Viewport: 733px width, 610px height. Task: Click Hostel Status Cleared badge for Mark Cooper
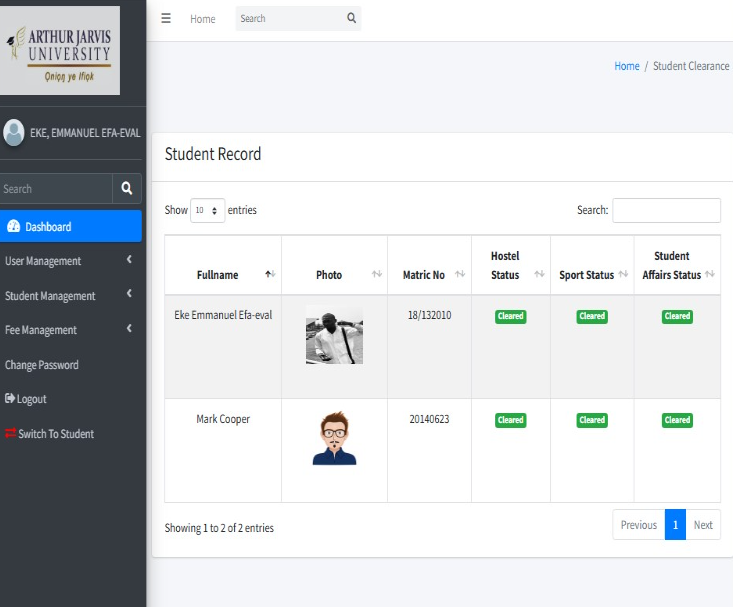pos(510,420)
